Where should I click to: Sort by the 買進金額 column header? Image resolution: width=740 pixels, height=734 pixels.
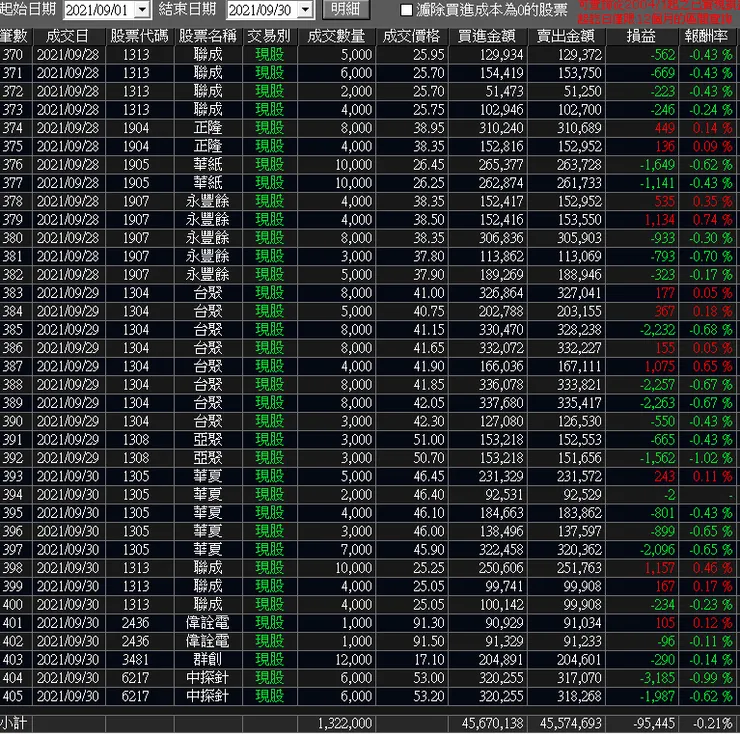[x=487, y=36]
